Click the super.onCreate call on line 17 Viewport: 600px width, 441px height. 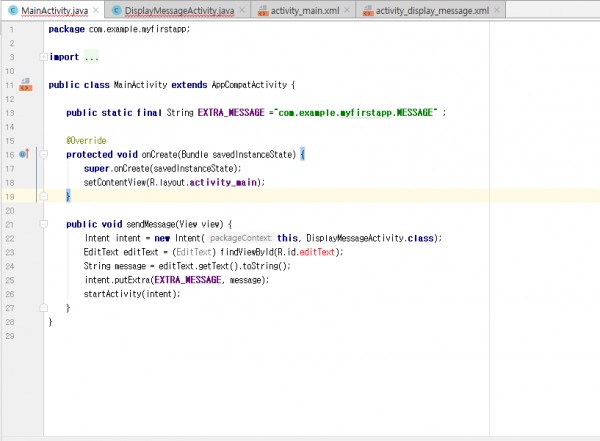[x=162, y=168]
